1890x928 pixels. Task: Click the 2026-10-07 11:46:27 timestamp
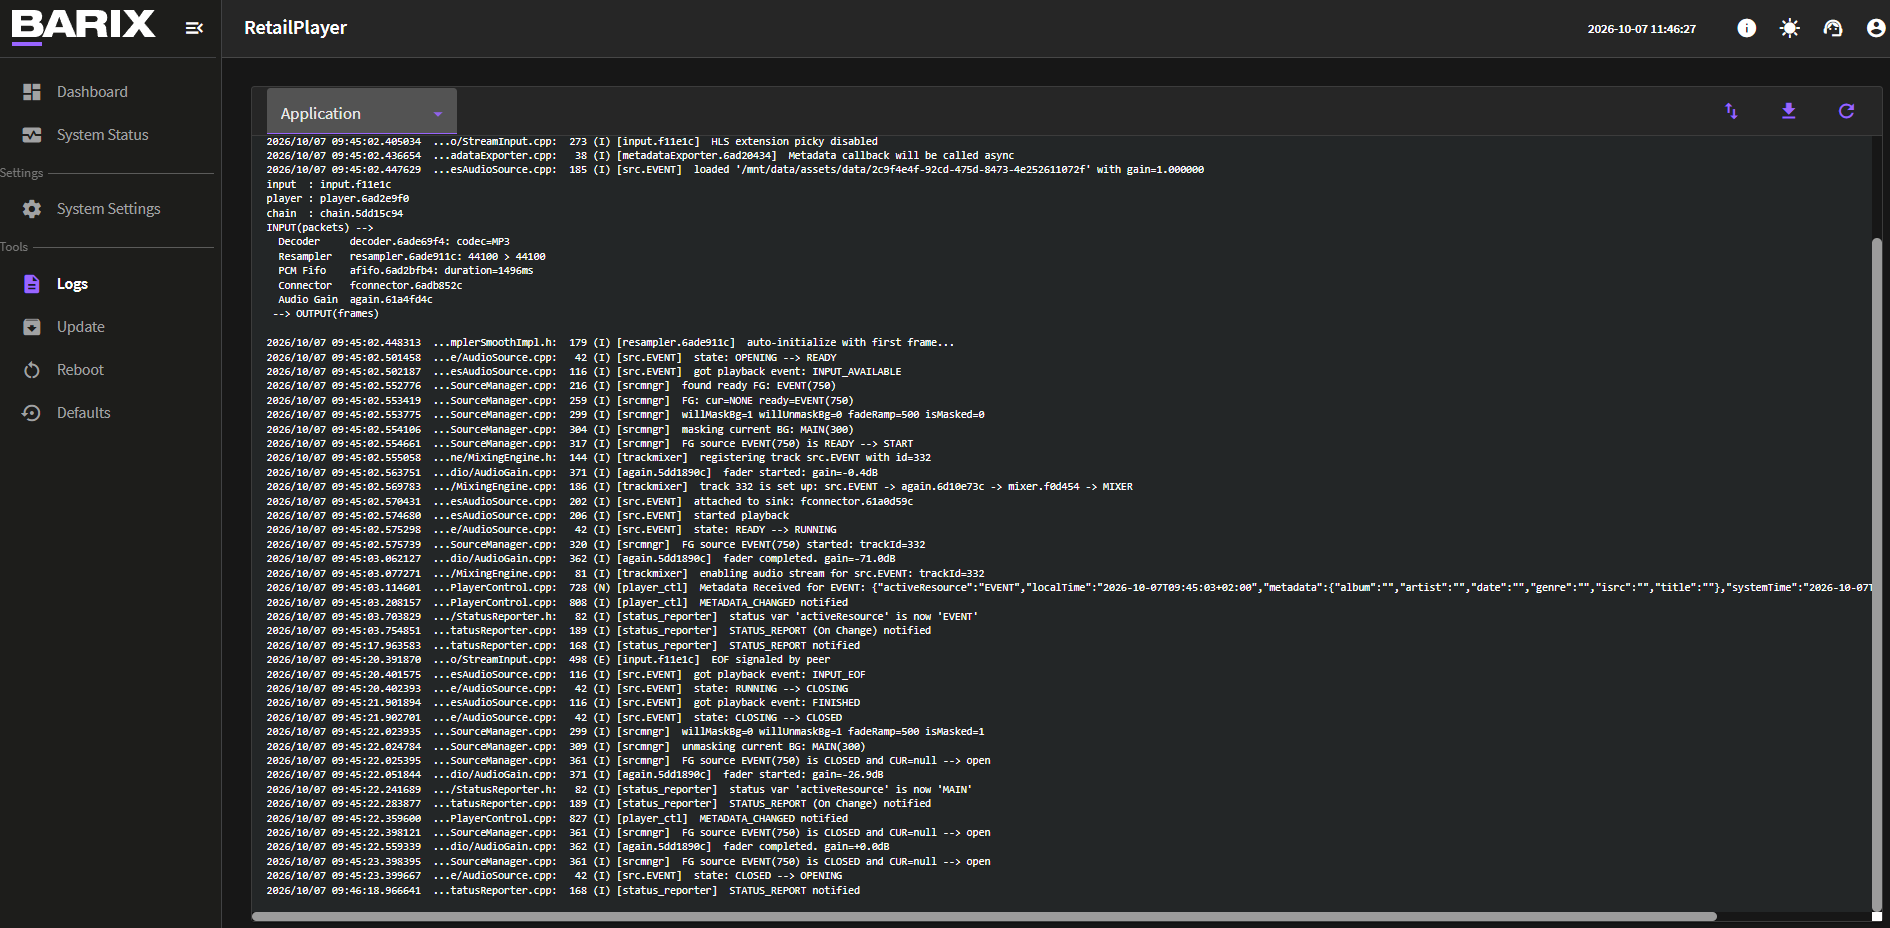pyautogui.click(x=1641, y=29)
